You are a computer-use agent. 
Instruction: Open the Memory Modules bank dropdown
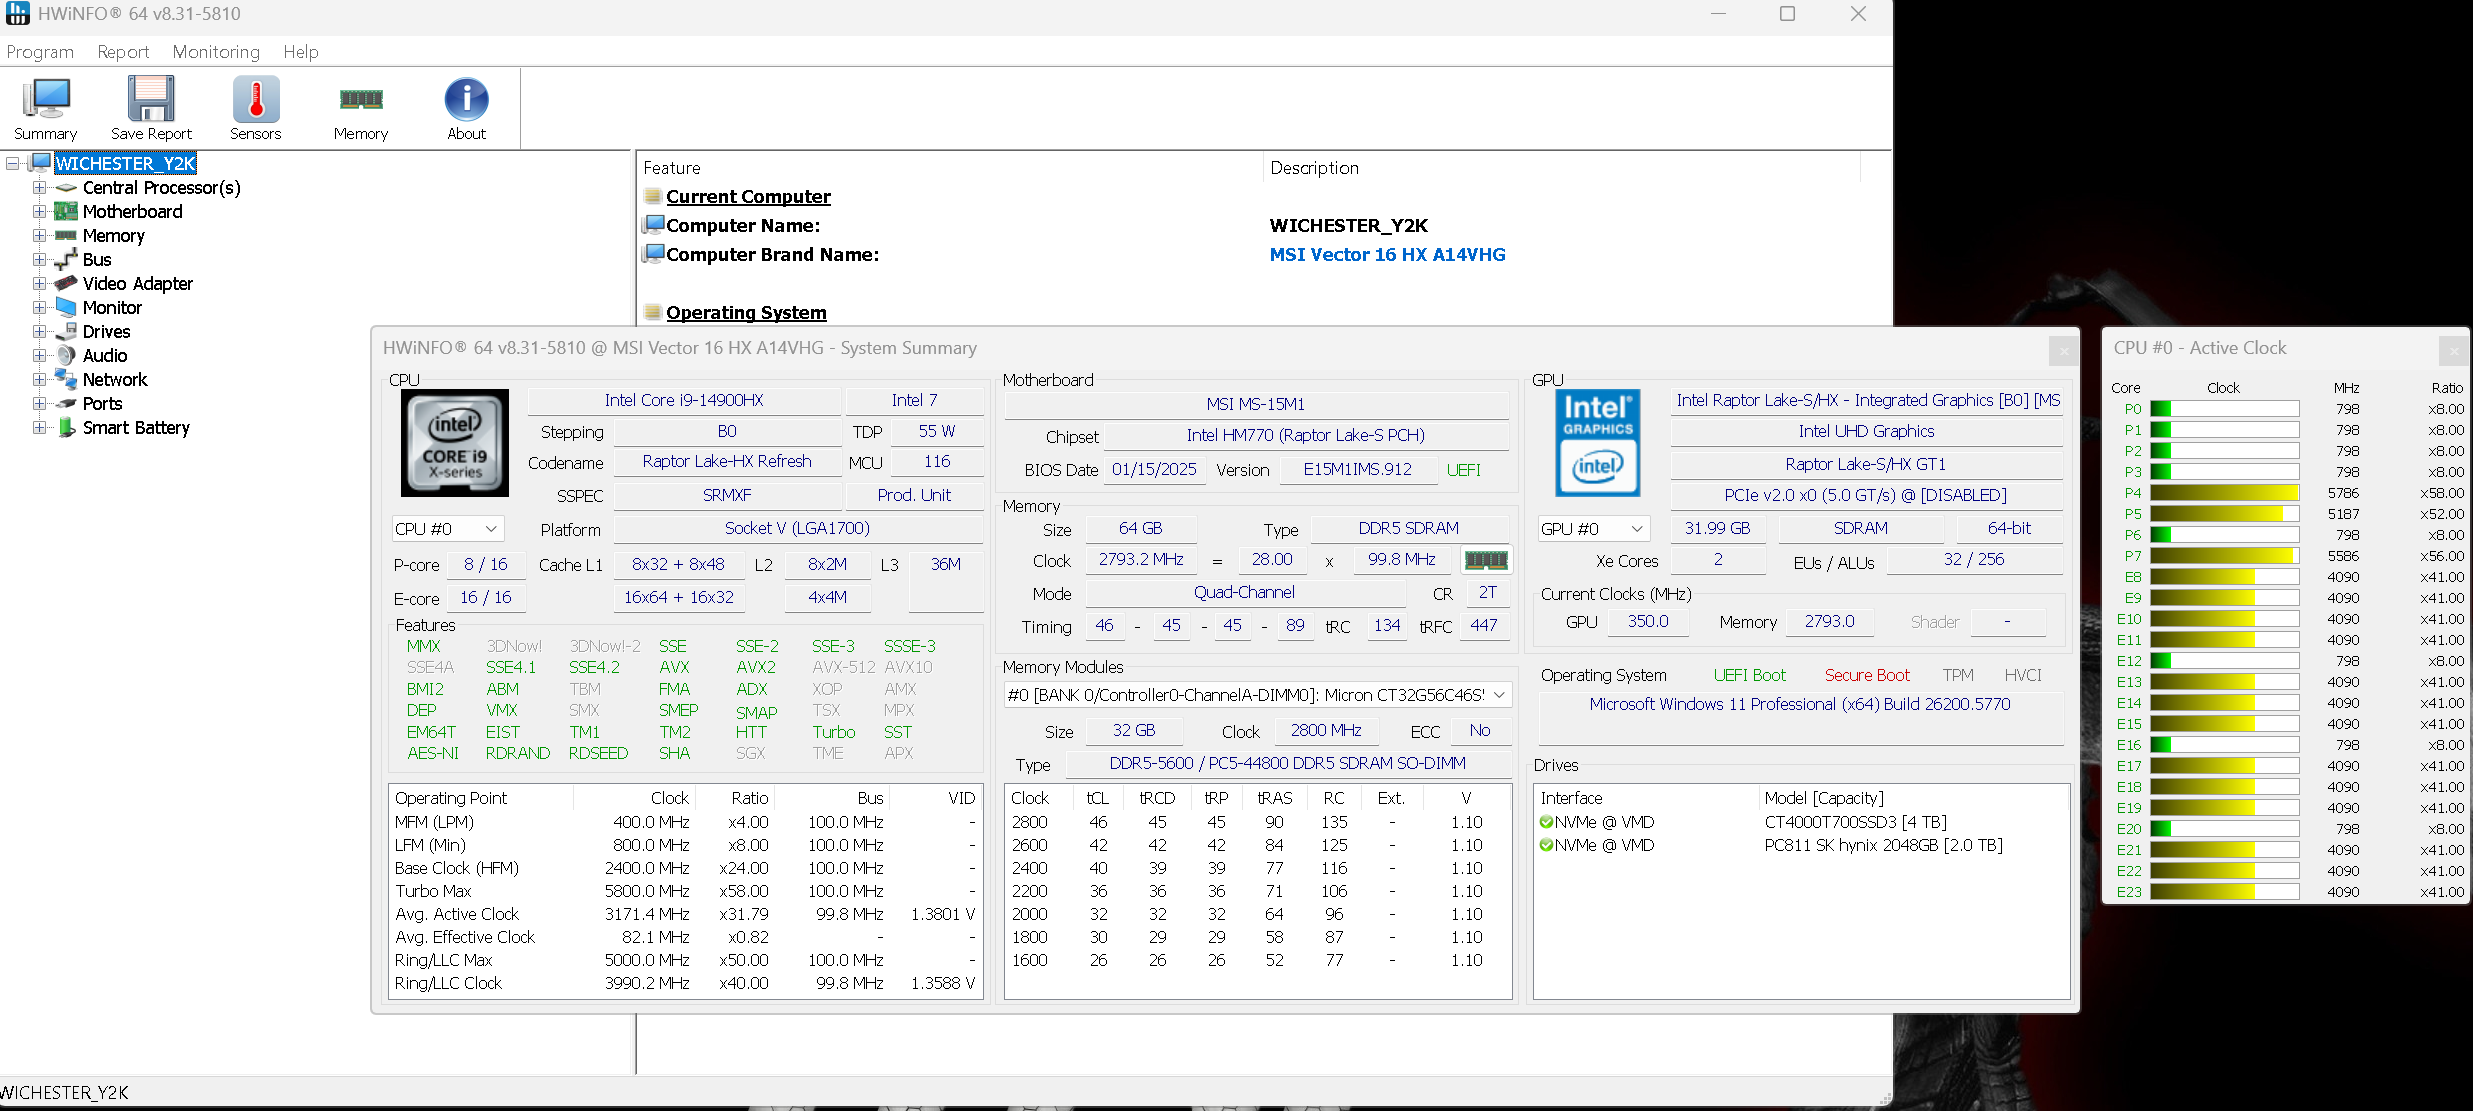tap(1258, 695)
